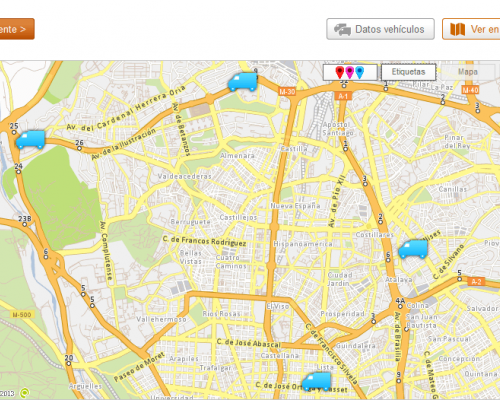The height and width of the screenshot is (400, 500).
Task: Click the blue van near Costillares
Action: click(413, 249)
